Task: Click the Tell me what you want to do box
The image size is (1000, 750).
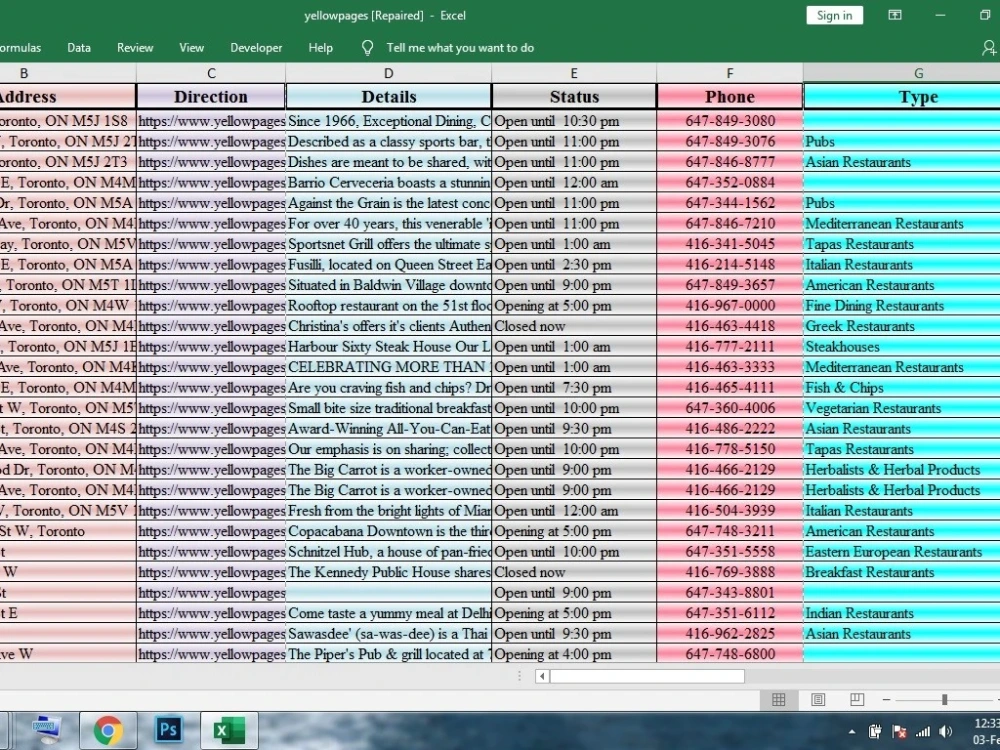Action: point(460,48)
